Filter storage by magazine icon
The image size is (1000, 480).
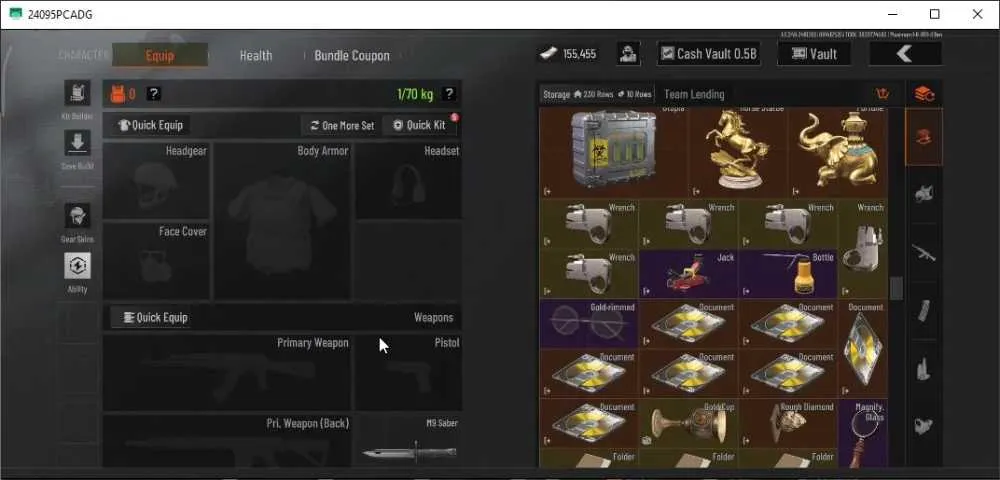point(924,310)
